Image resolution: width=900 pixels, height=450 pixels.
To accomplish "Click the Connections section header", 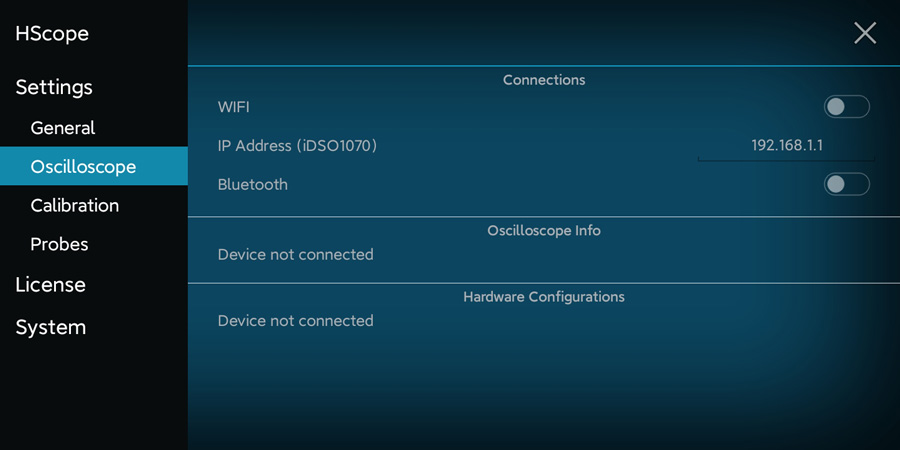I will click(544, 80).
